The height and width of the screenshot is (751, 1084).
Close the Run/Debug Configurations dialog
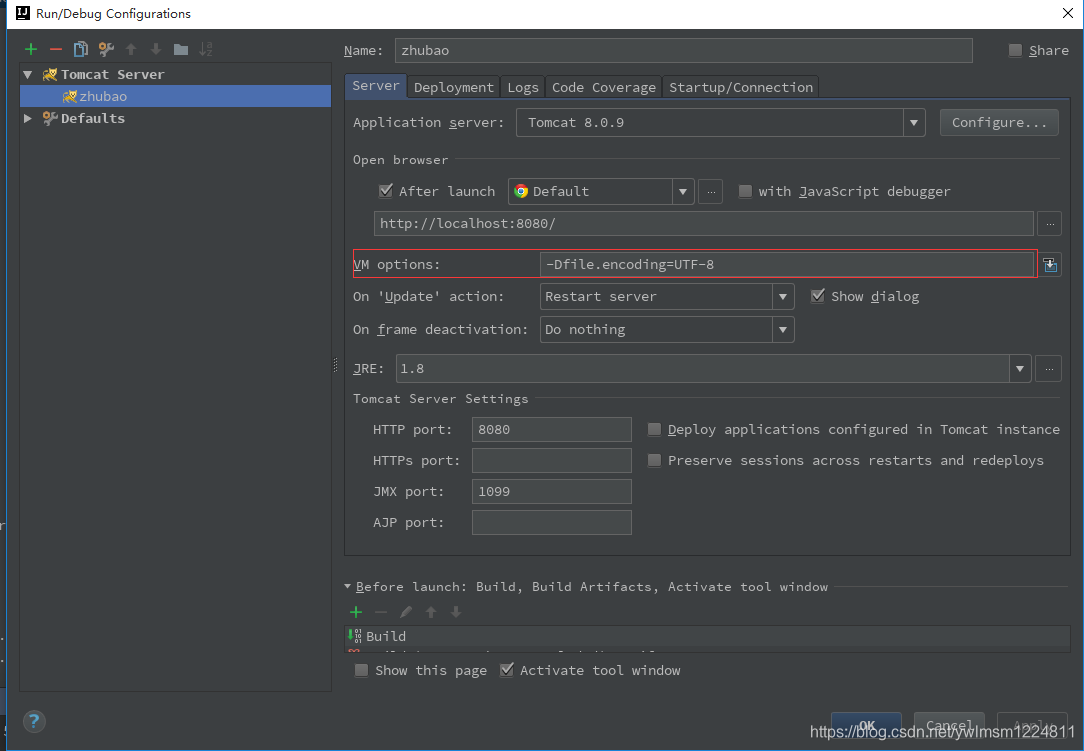point(1067,13)
